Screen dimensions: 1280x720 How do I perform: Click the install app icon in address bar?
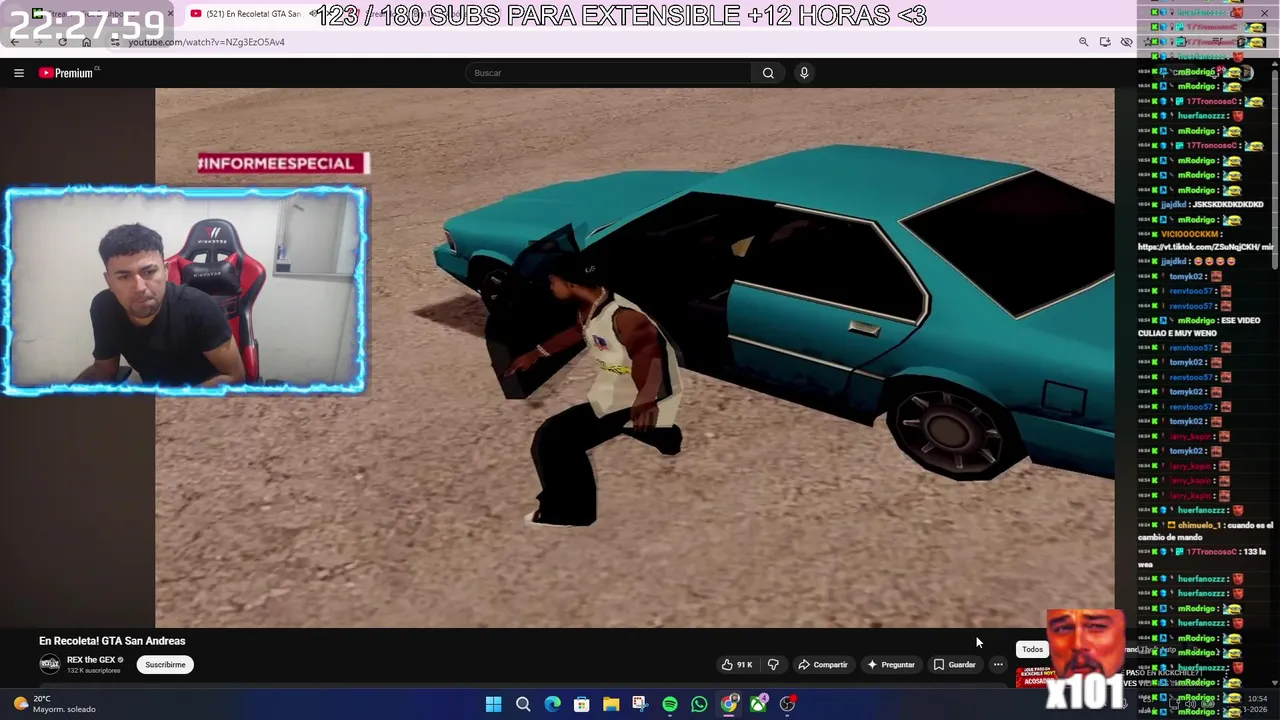[1105, 42]
